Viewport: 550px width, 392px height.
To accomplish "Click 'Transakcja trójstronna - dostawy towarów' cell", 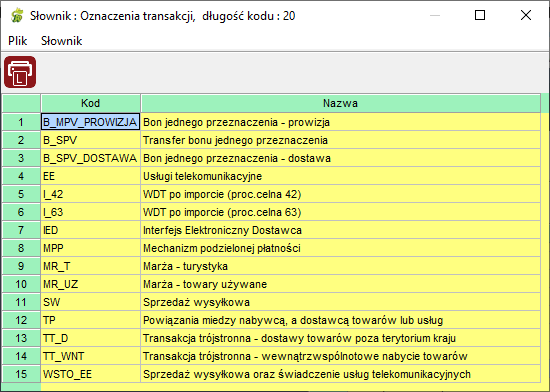I will pos(340,338).
